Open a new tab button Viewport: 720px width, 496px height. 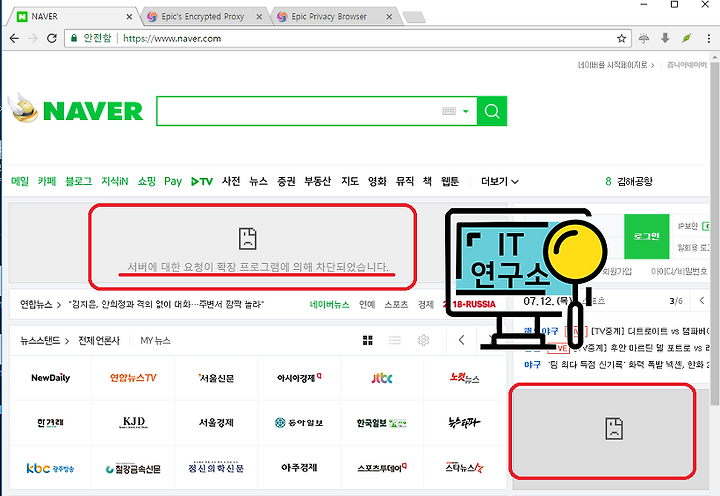[x=414, y=17]
